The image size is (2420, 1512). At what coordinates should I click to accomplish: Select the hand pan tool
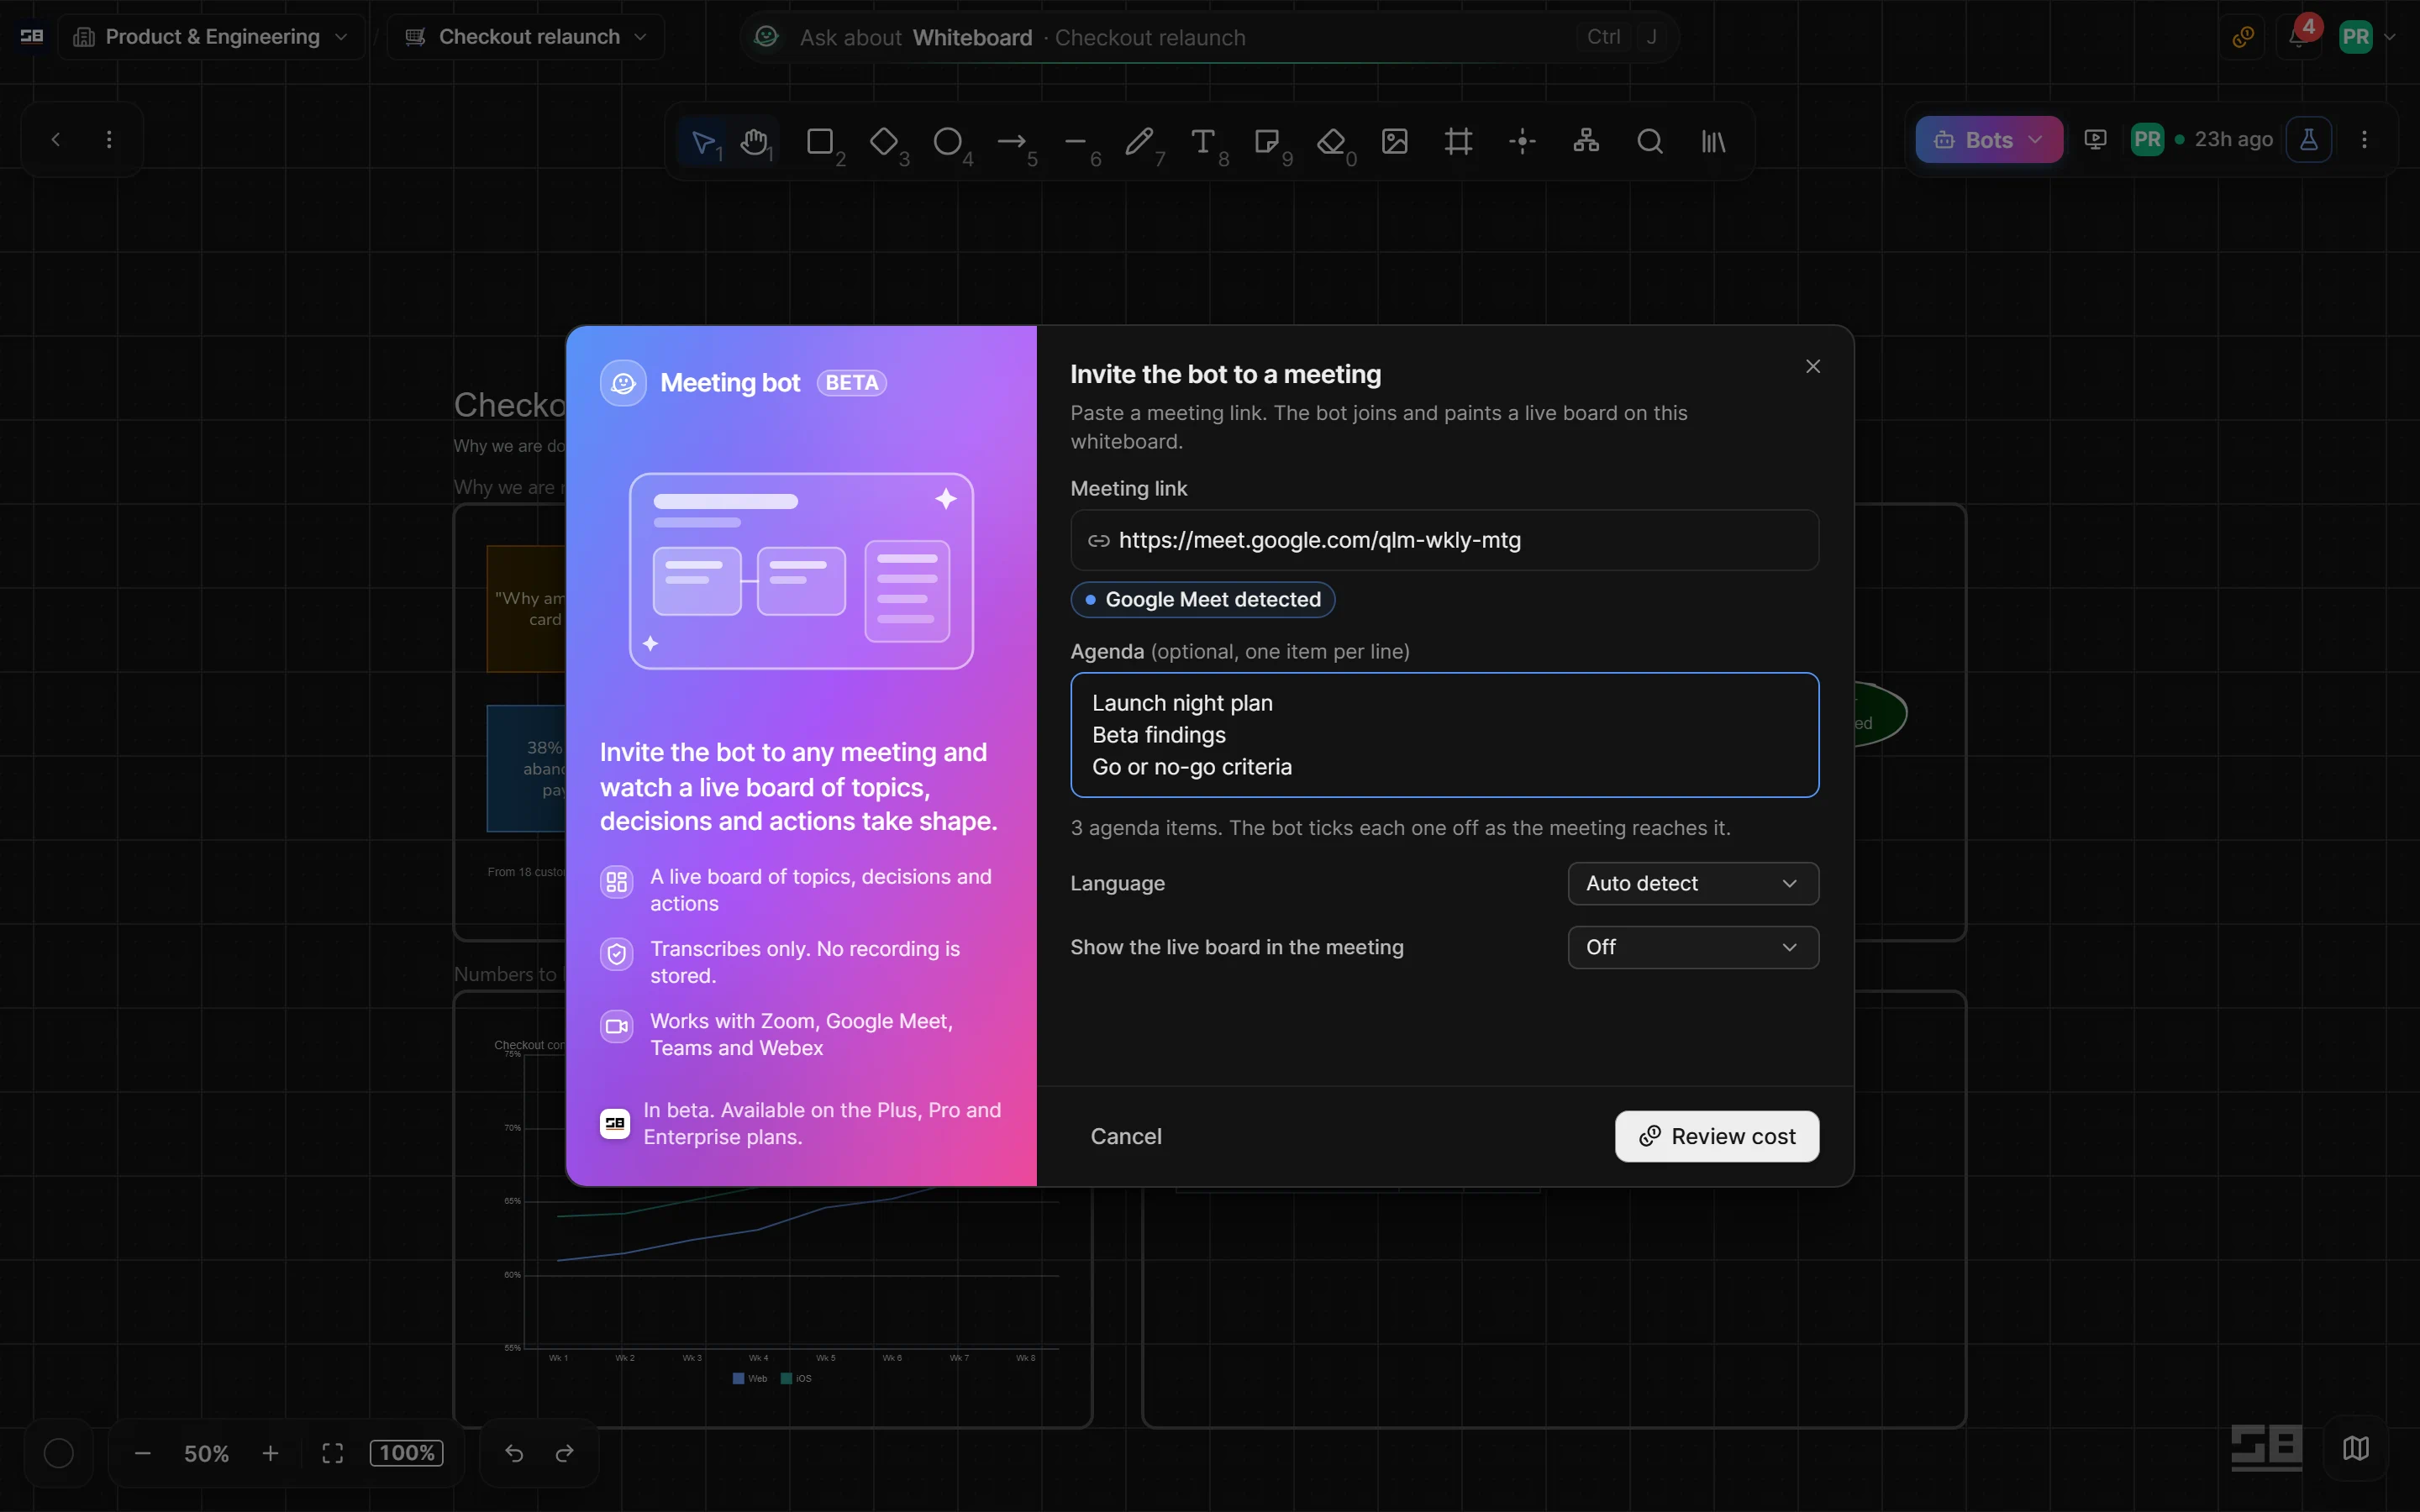[x=755, y=142]
